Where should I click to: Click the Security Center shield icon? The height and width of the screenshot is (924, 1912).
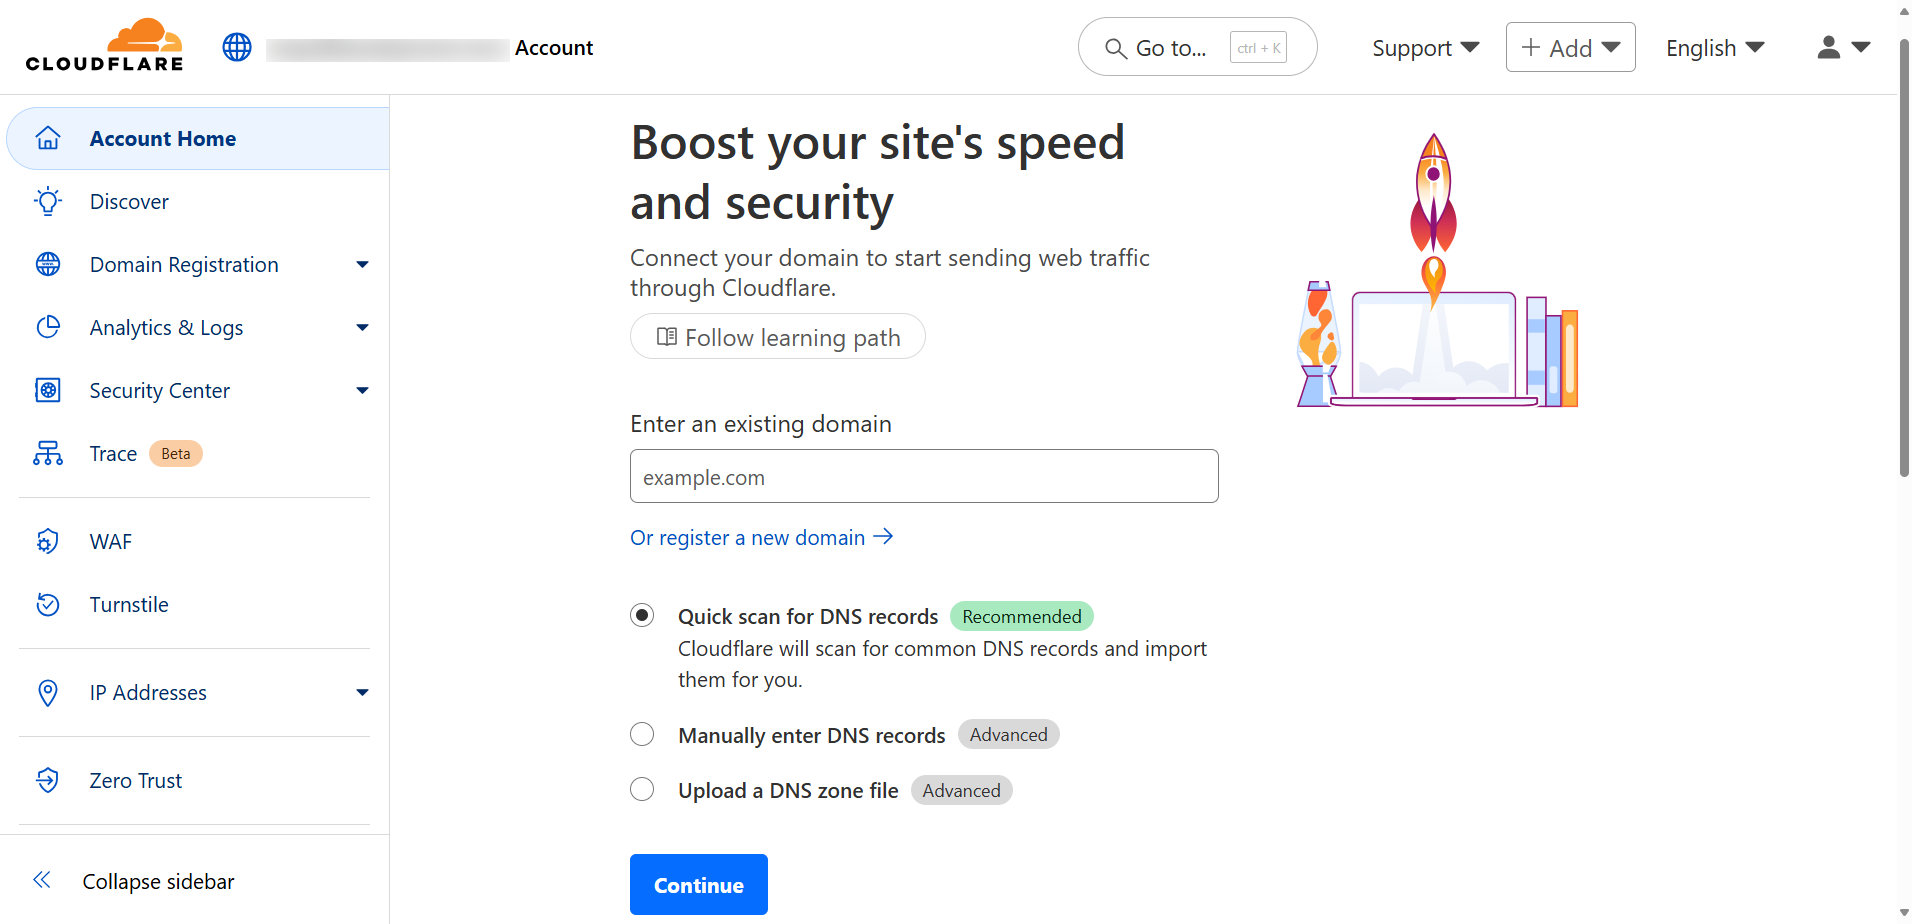coord(48,390)
